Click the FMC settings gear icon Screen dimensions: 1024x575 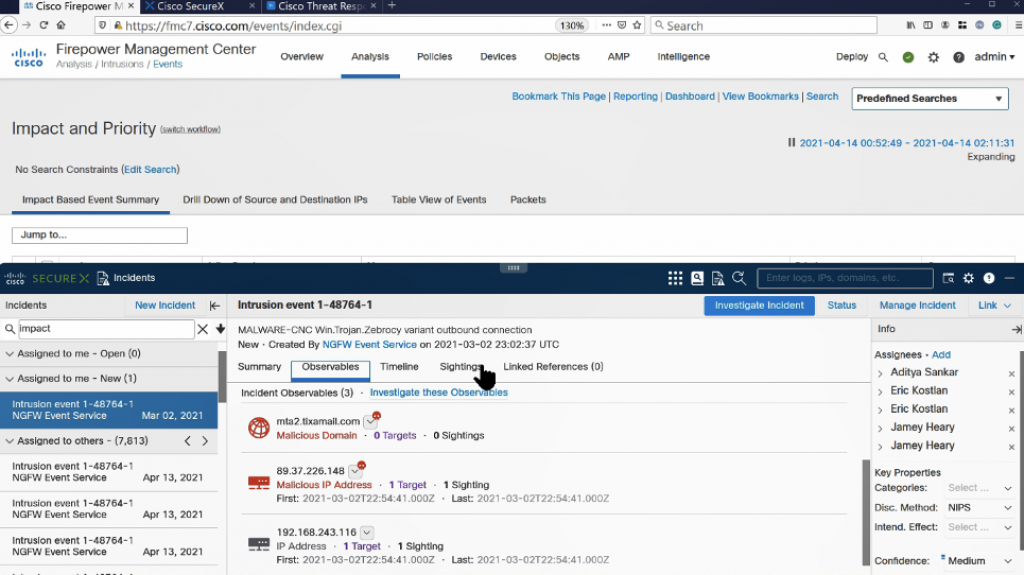tap(933, 57)
